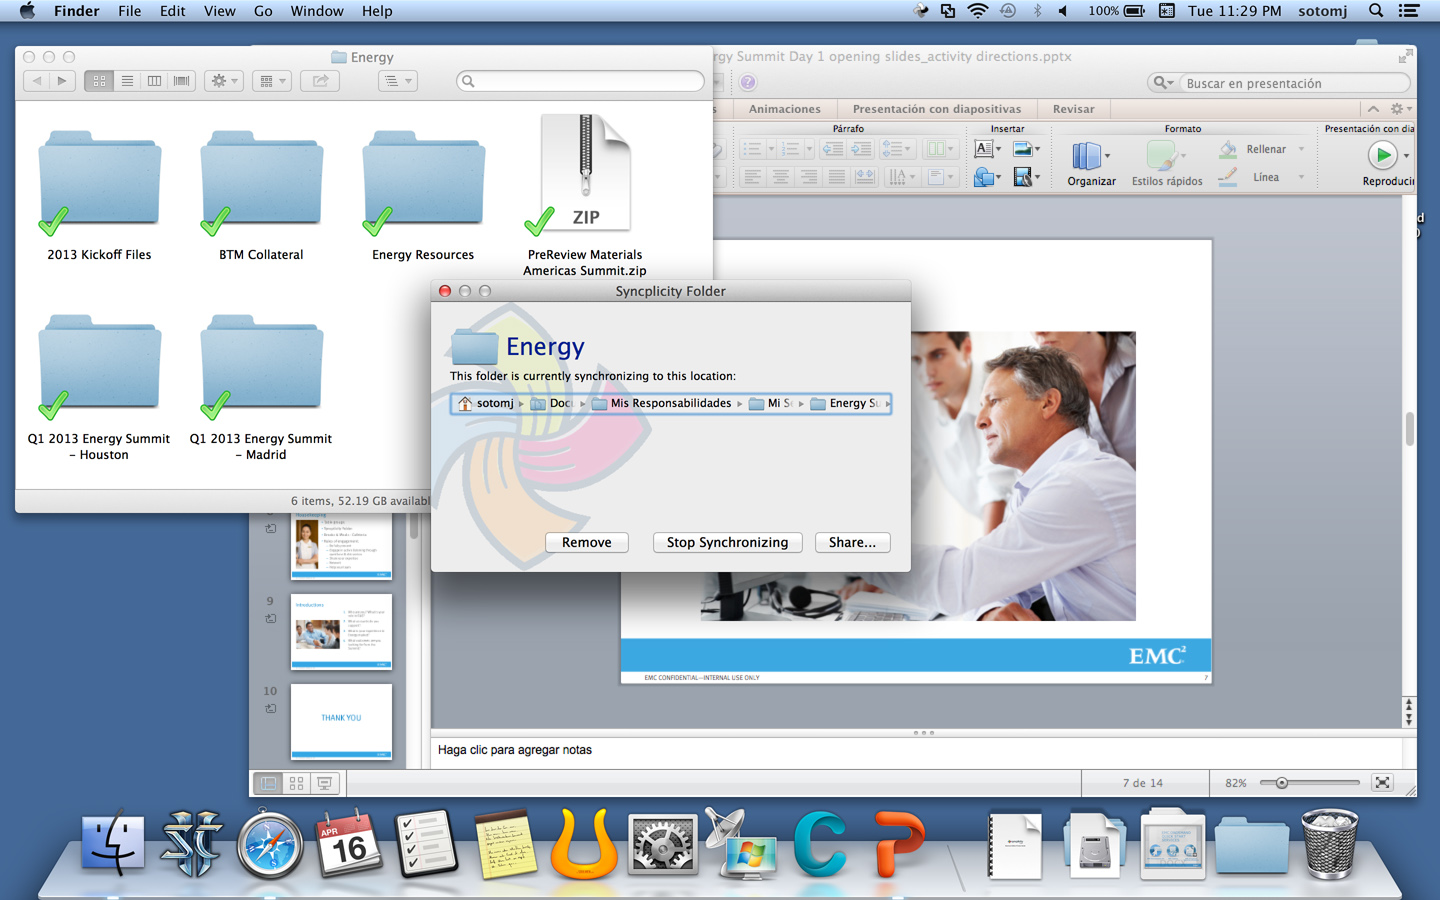Screen dimensions: 1440x900
Task: Switch Finder to list view
Action: point(127,81)
